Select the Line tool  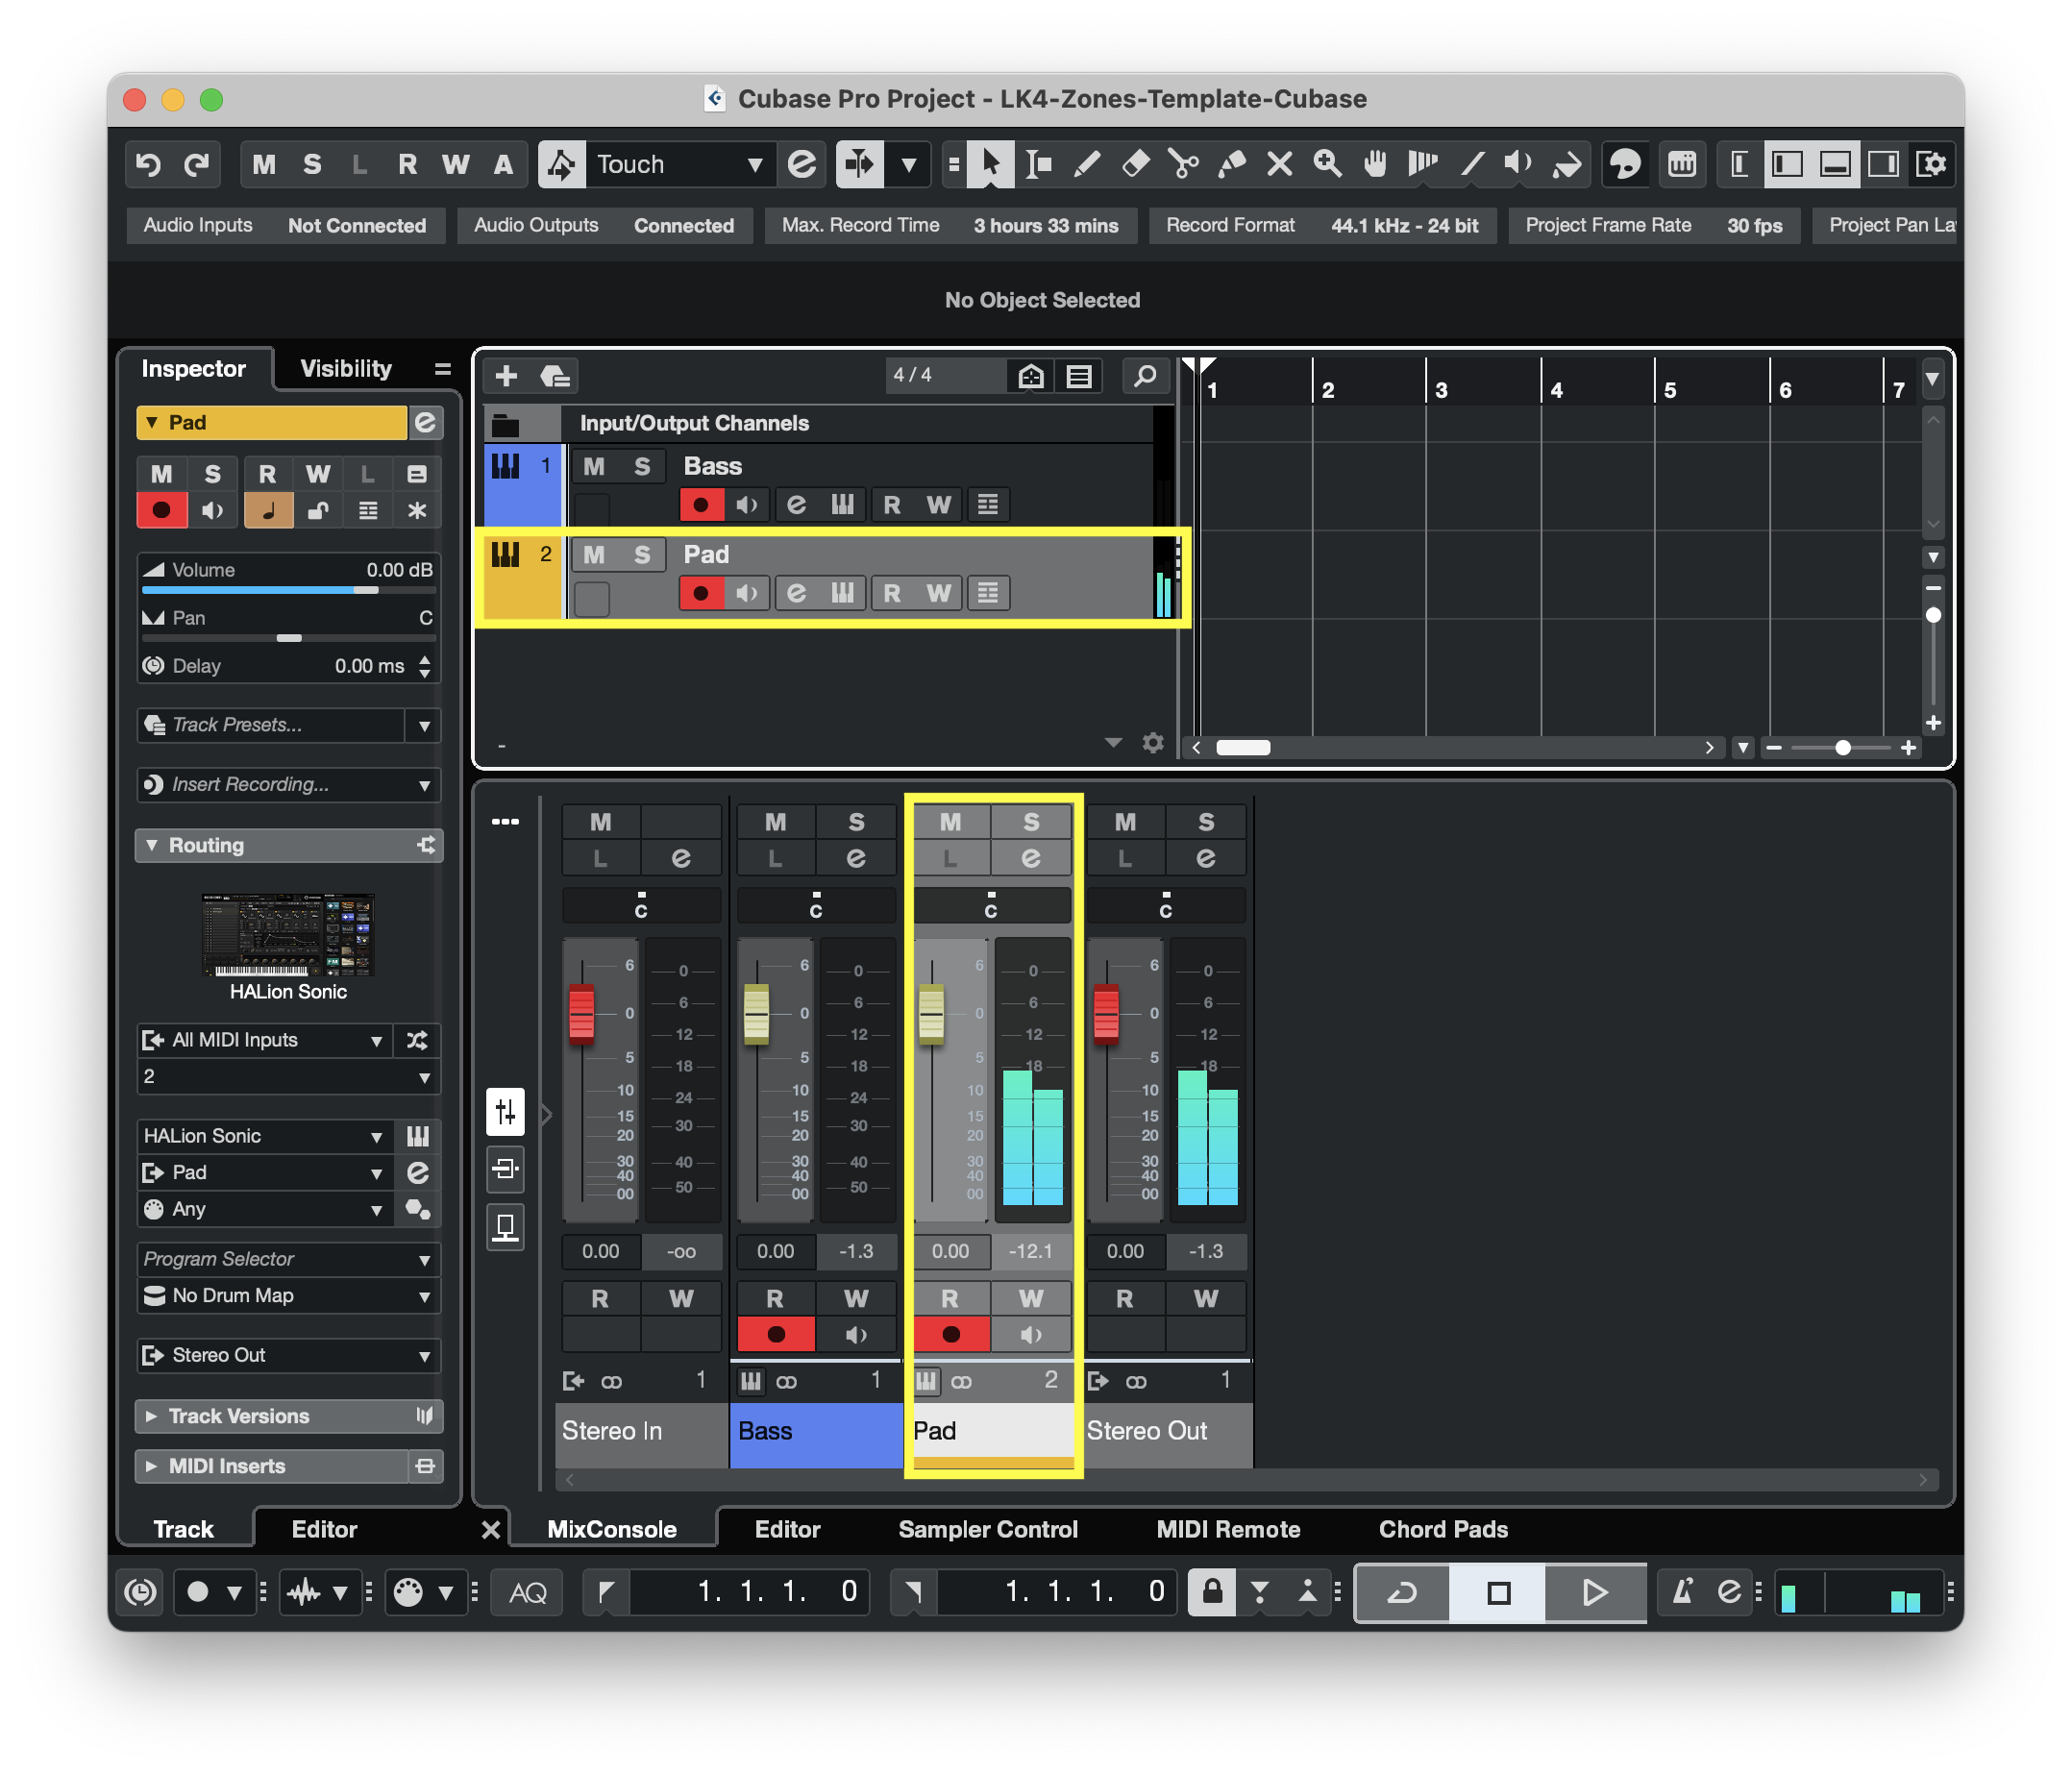click(x=1471, y=164)
